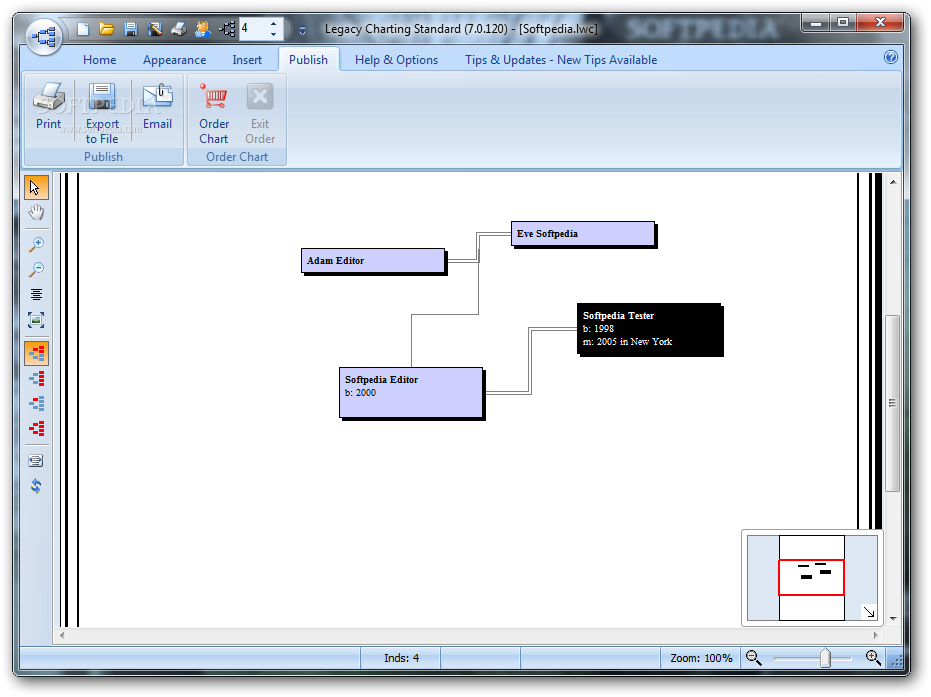
Task: Switch to the Home ribbon tab
Action: (100, 60)
